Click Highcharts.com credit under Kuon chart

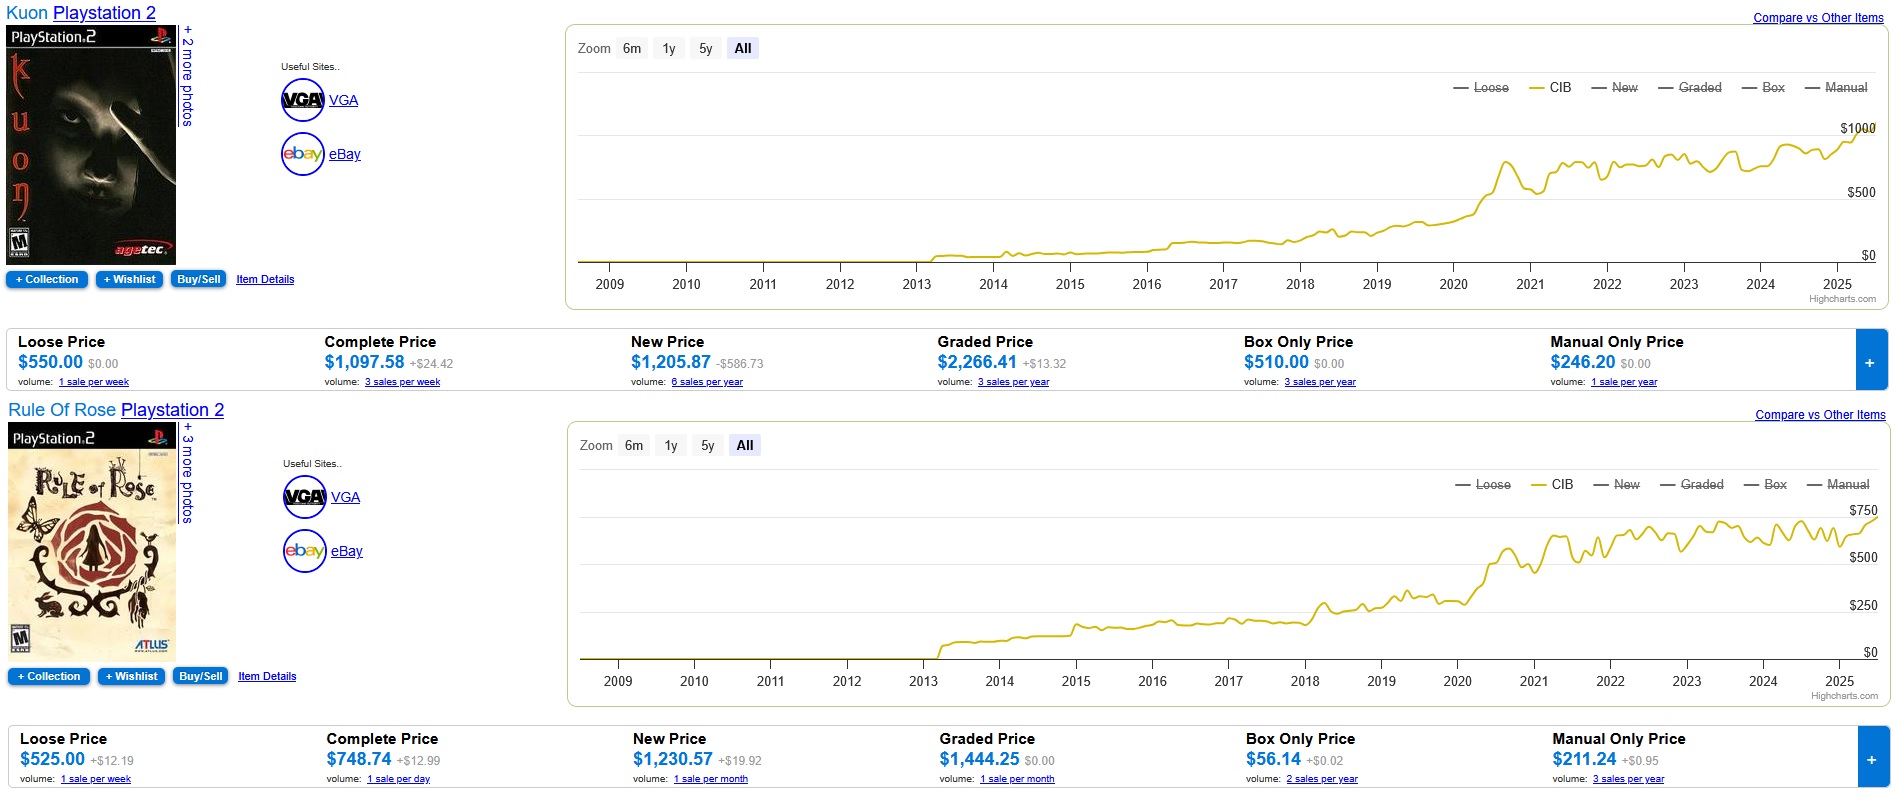(1842, 299)
